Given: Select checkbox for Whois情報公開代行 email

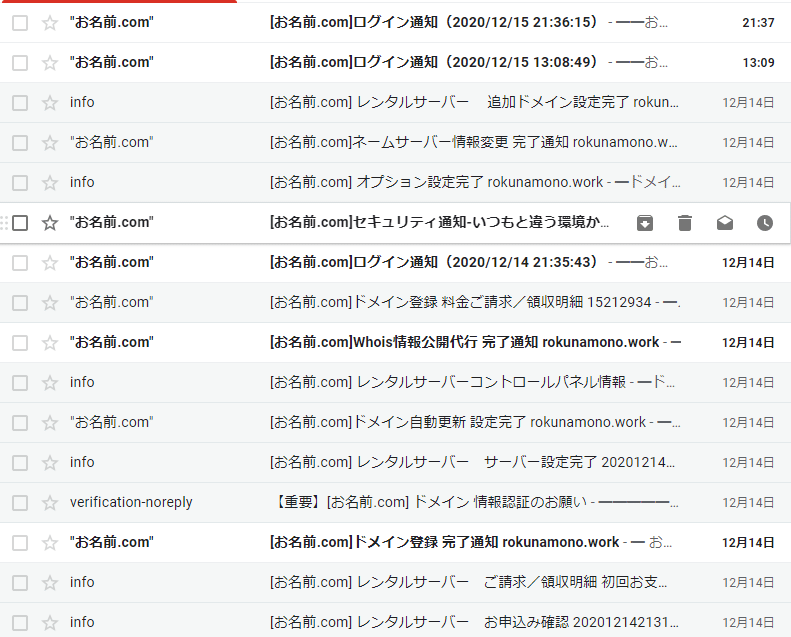Looking at the screenshot, I should 20,343.
